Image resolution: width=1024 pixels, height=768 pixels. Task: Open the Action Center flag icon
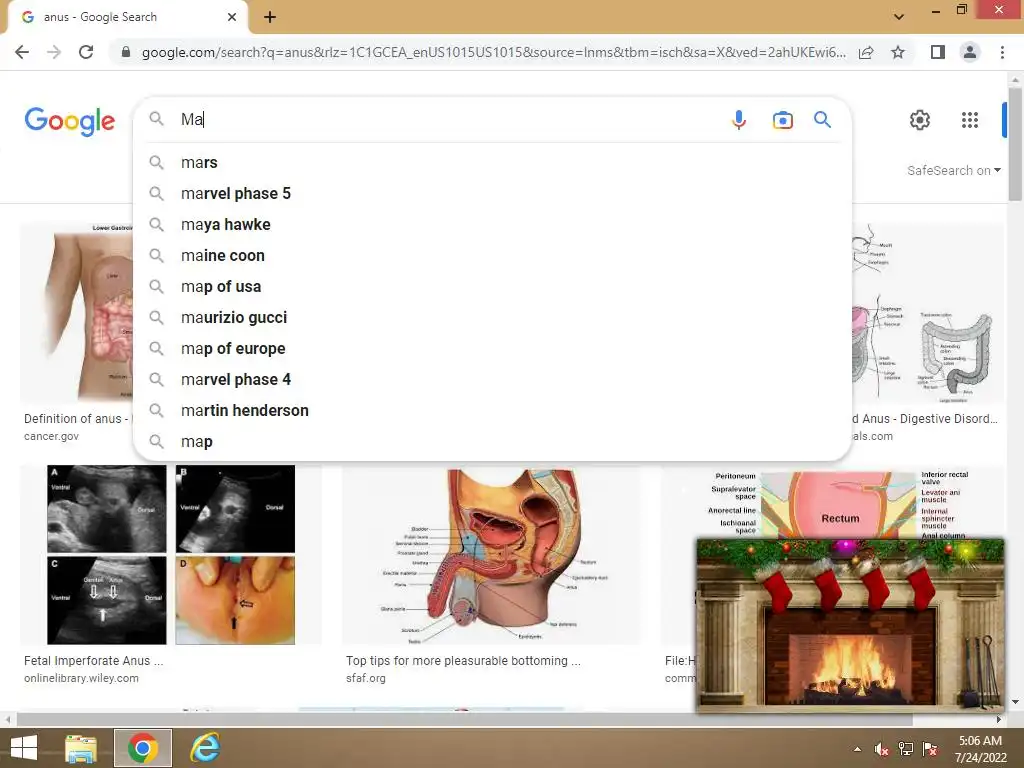pyautogui.click(x=930, y=749)
